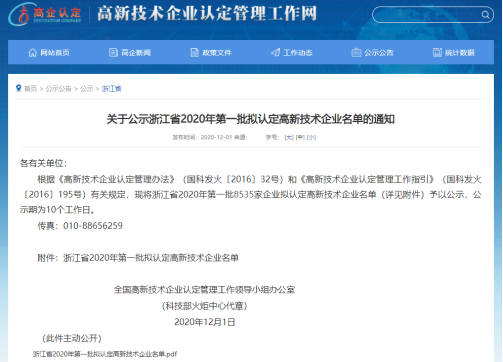Set font size to large [大]
The height and width of the screenshot is (362, 503).
click(289, 137)
